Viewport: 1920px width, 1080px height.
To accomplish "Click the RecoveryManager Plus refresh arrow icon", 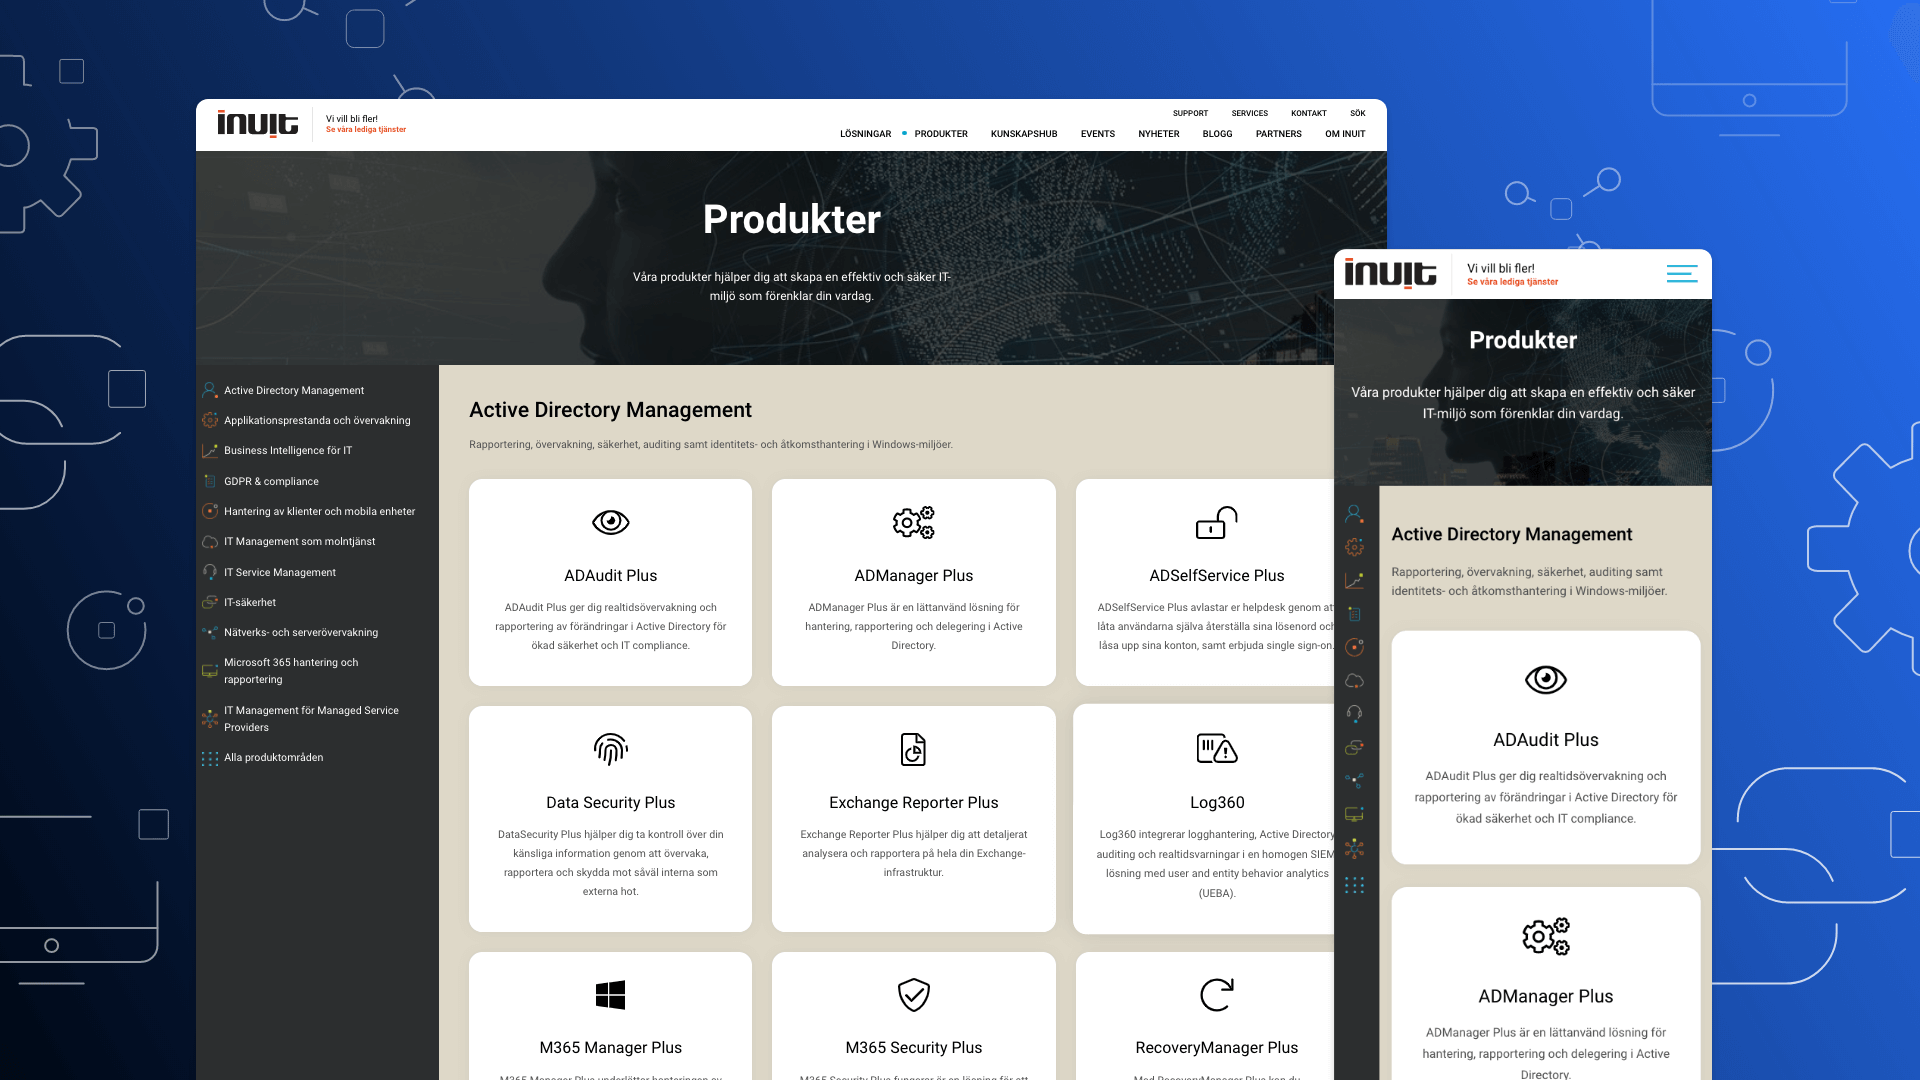I will [1216, 995].
